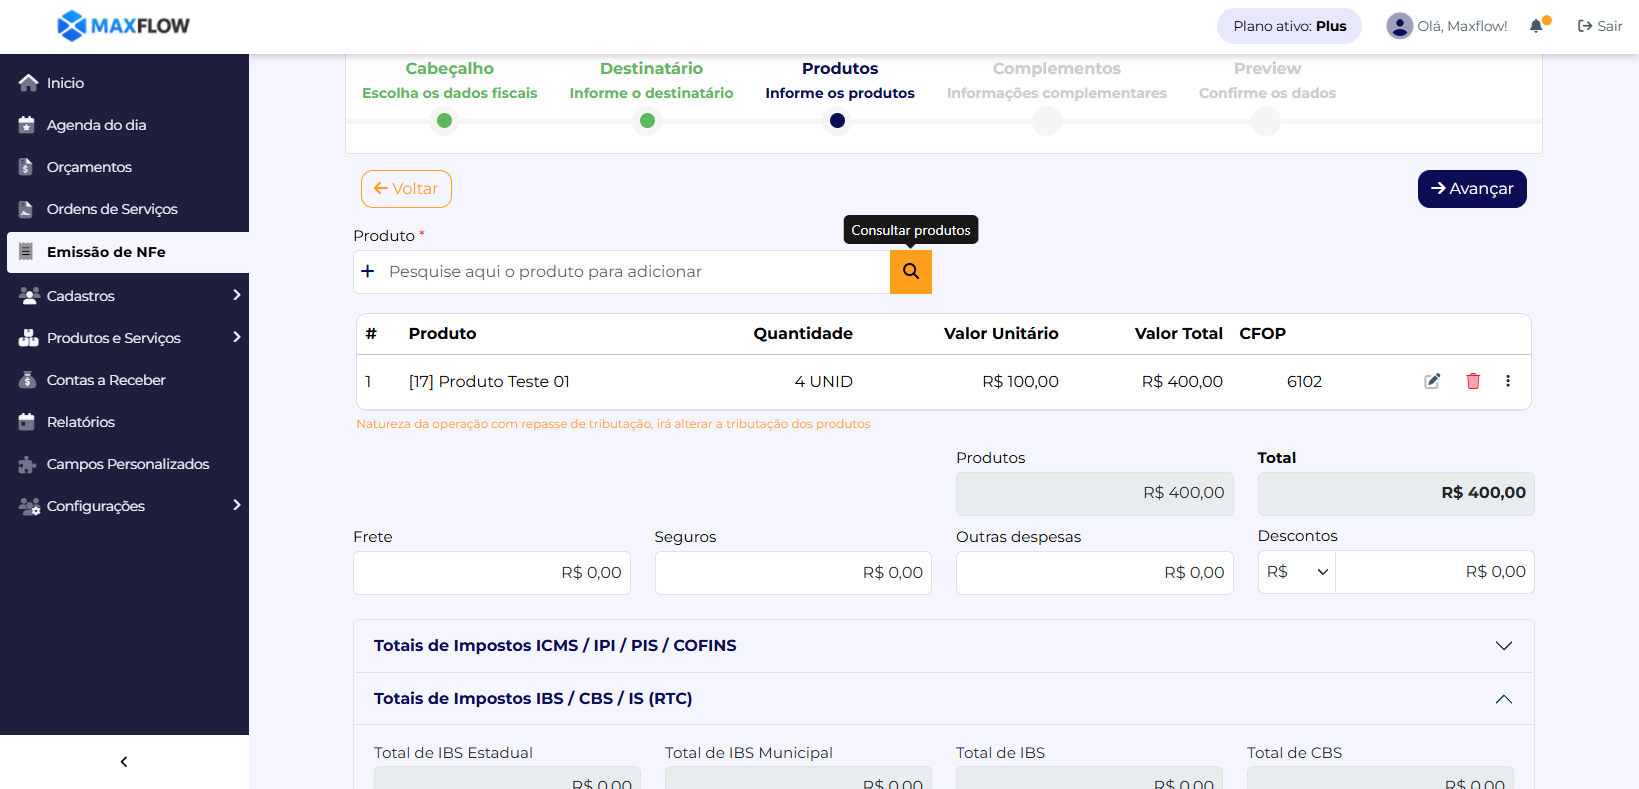Go to the Destinatário step
The image size is (1639, 789).
[x=651, y=80]
